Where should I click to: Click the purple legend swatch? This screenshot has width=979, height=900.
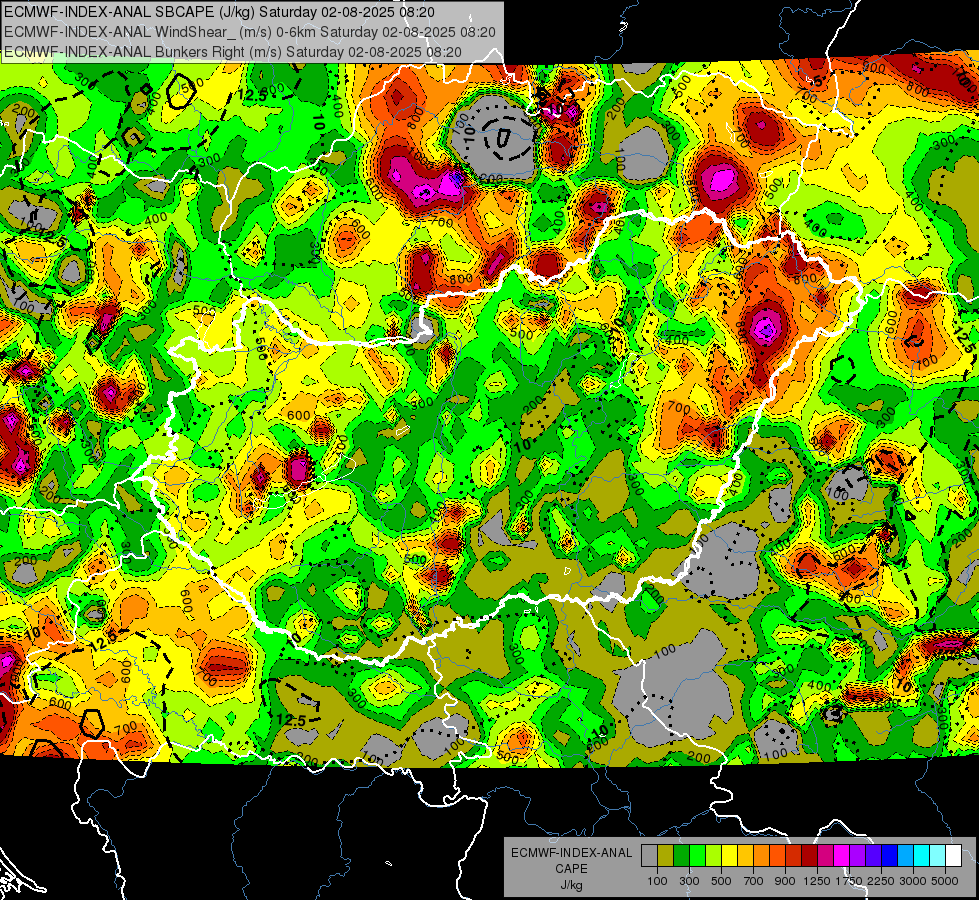tap(858, 856)
